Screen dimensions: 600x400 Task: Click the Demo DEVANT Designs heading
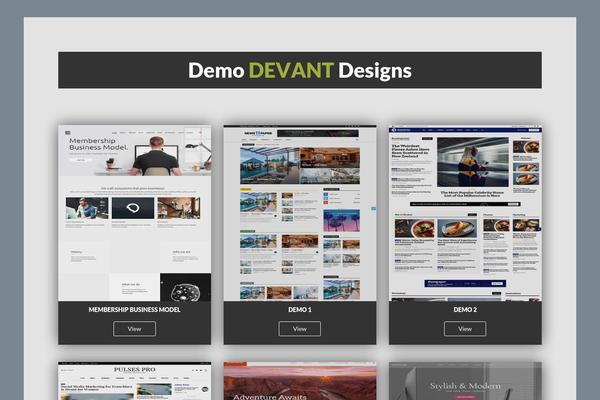click(x=300, y=70)
